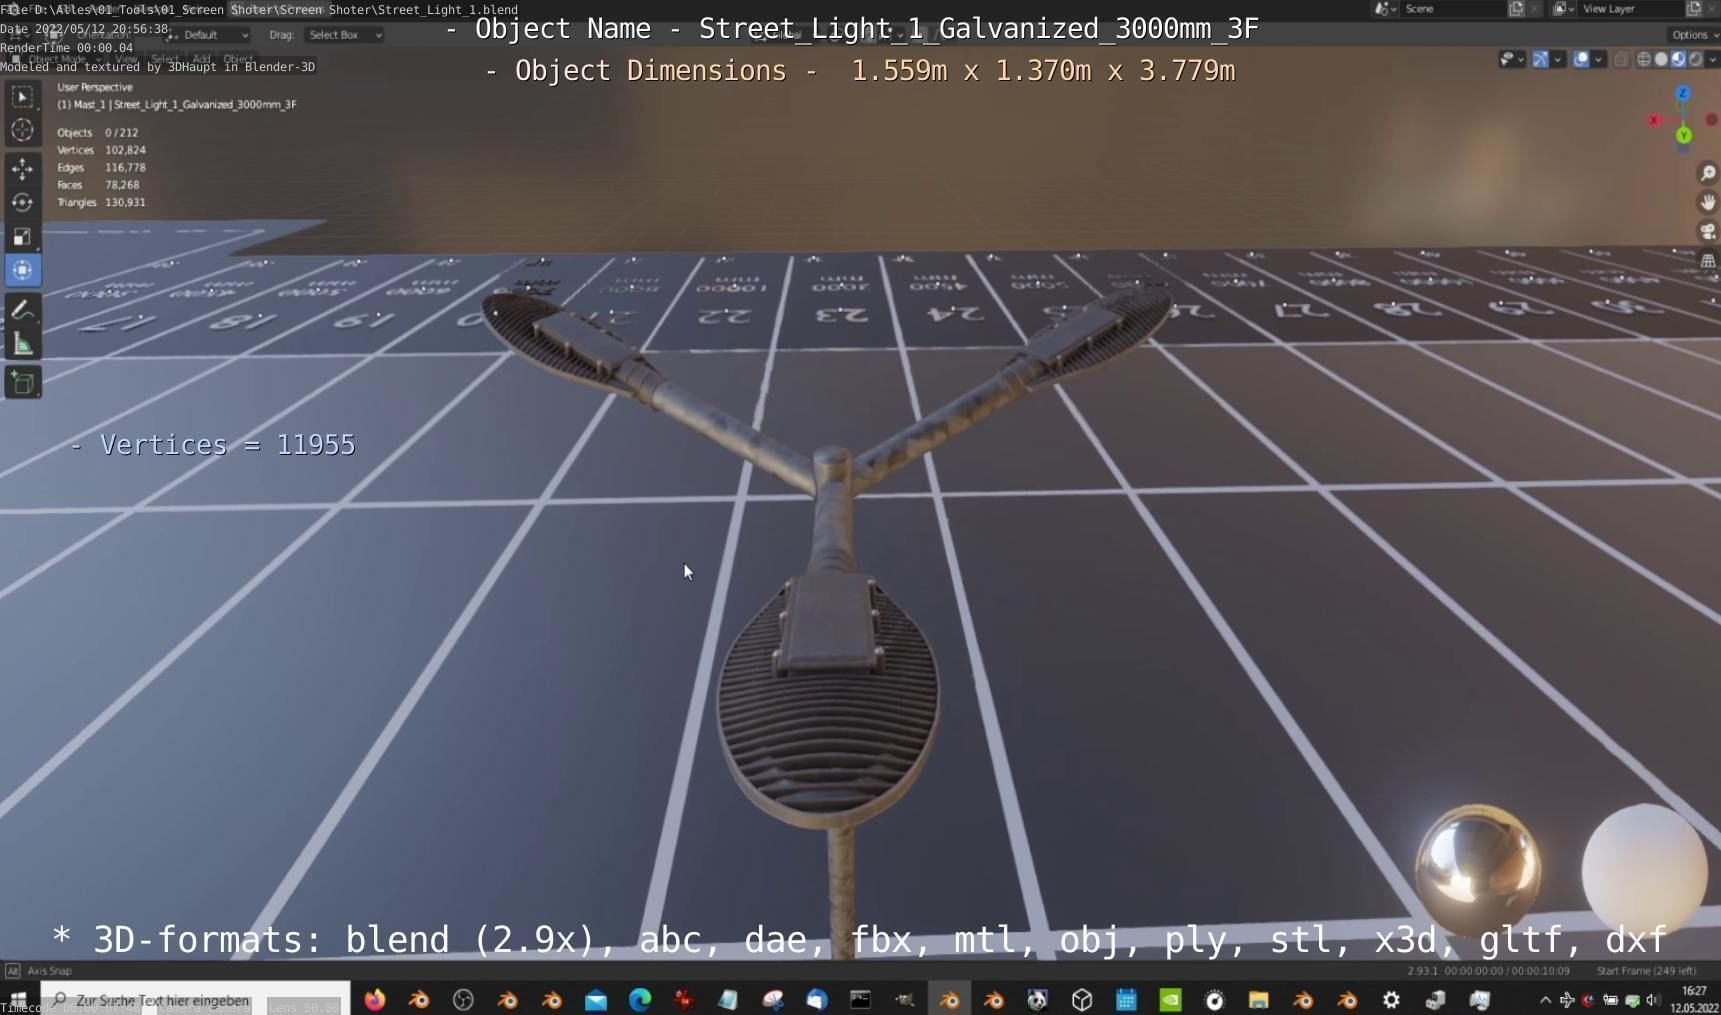Open Windows Settings gear in taskbar

[1391, 1000]
